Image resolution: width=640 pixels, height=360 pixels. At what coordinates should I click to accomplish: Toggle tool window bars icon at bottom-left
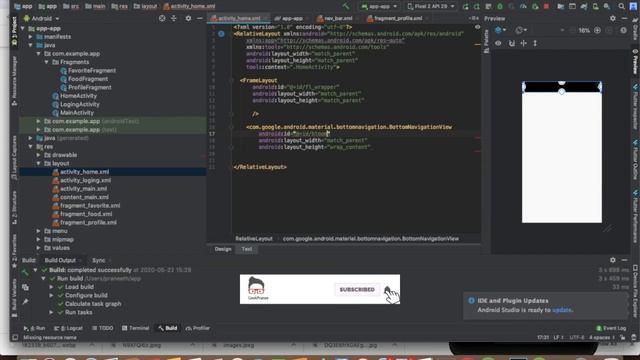click(15, 338)
